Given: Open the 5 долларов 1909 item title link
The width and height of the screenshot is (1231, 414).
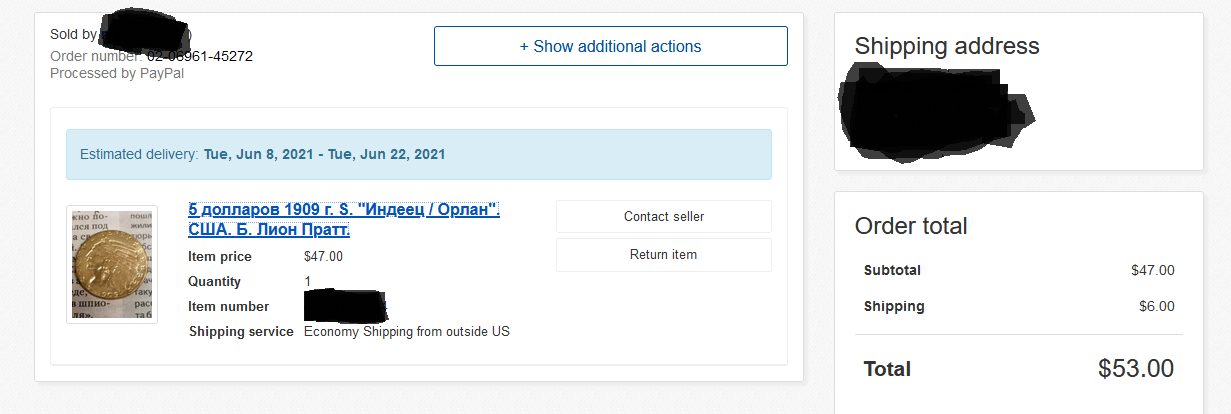Looking at the screenshot, I should (x=343, y=220).
